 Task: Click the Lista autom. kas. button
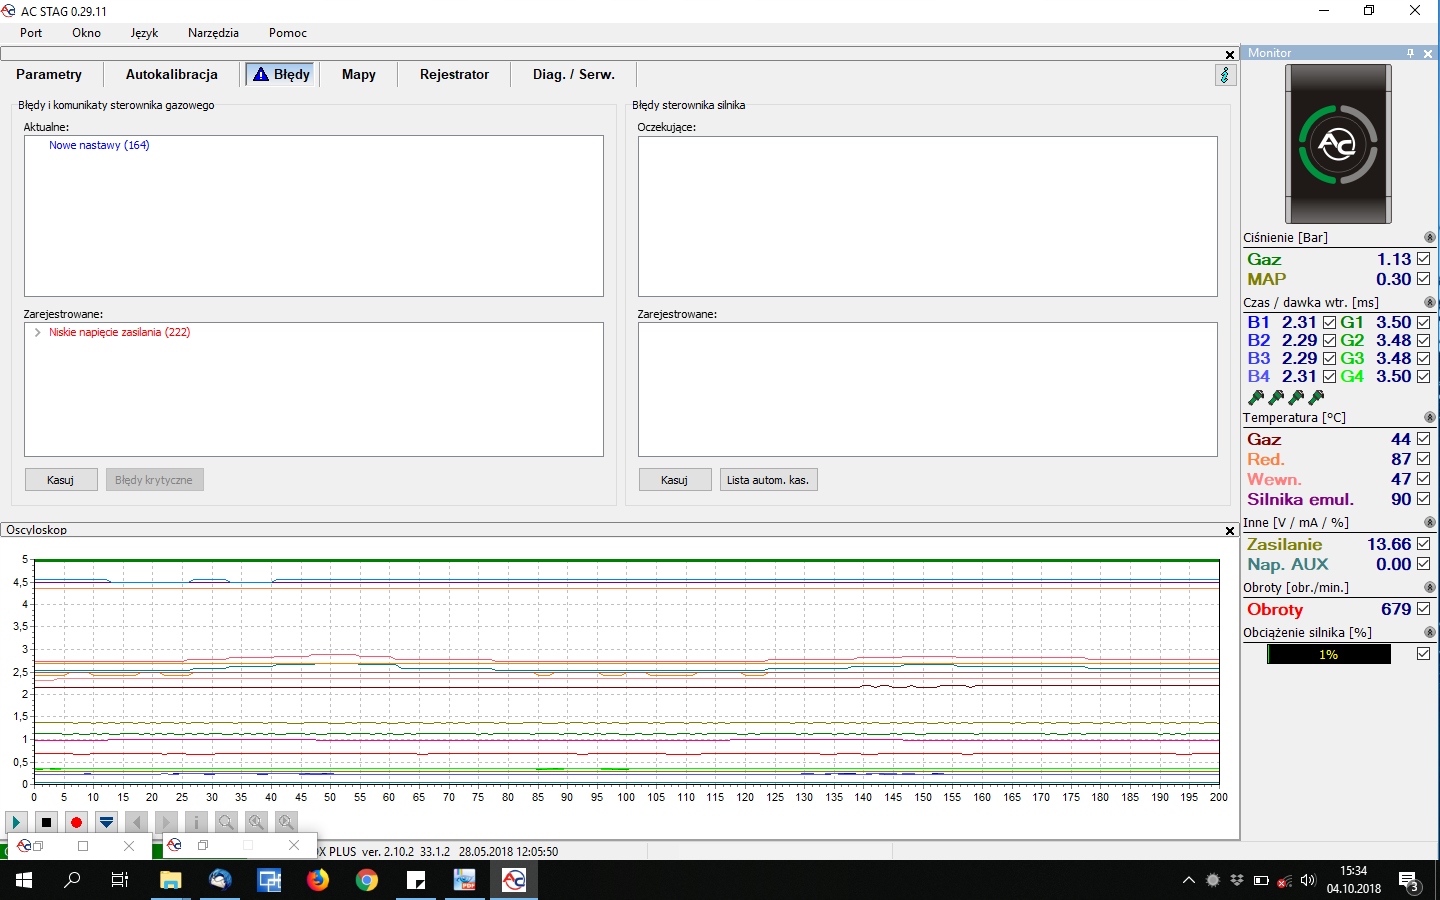[x=767, y=480]
